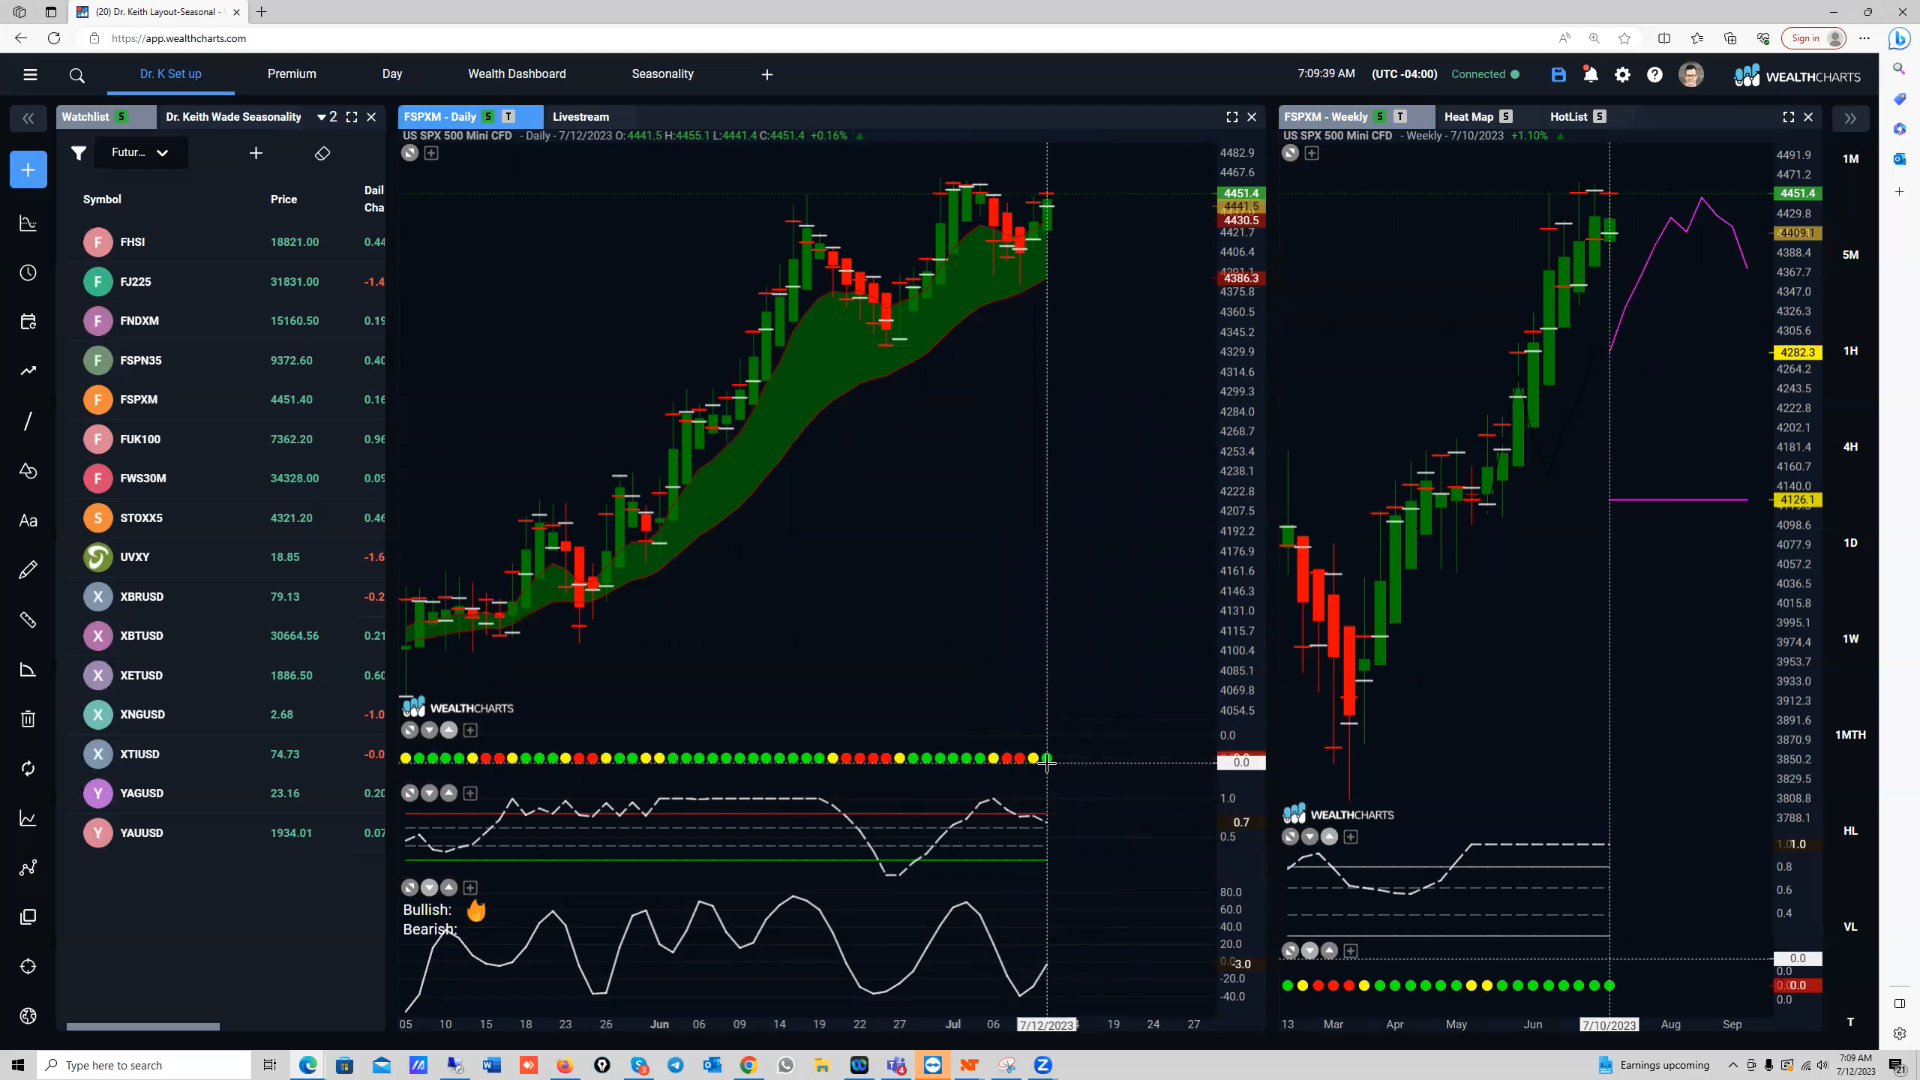Image resolution: width=1920 pixels, height=1080 pixels.
Task: Click the trash delete drawings tool
Action: point(28,719)
